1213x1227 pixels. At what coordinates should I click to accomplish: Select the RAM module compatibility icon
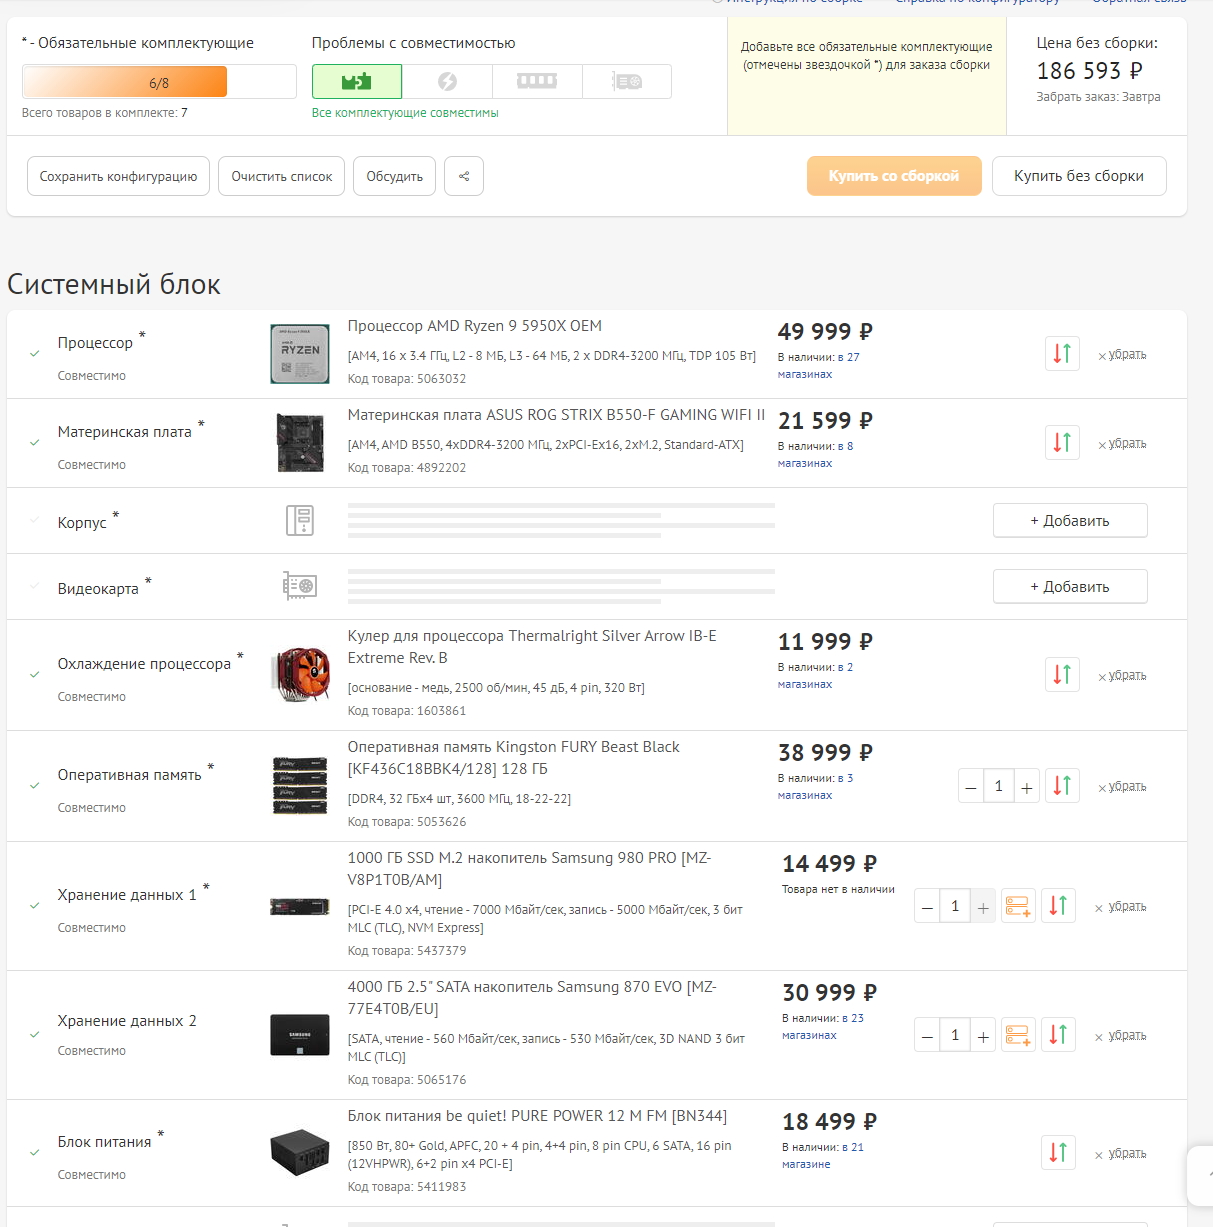(x=537, y=81)
